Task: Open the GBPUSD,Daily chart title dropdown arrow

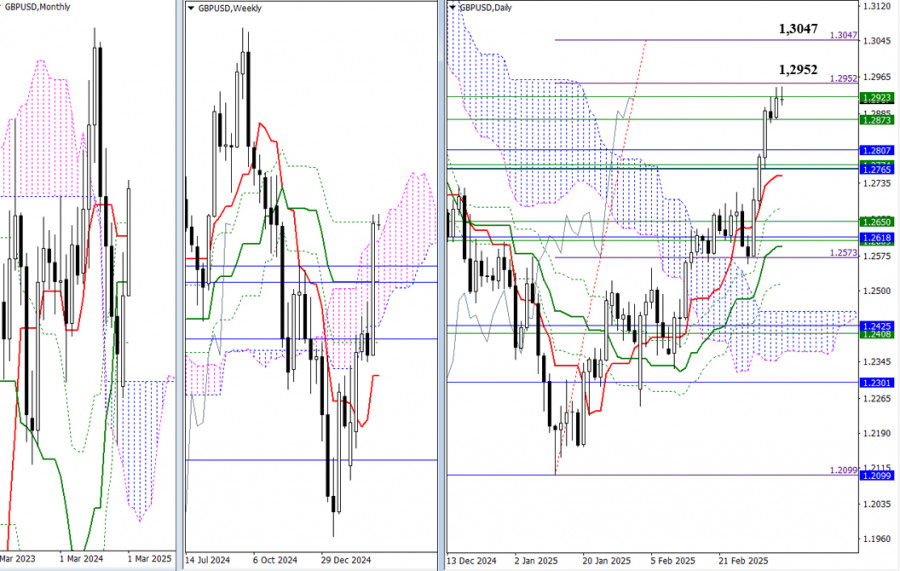Action: pos(453,8)
